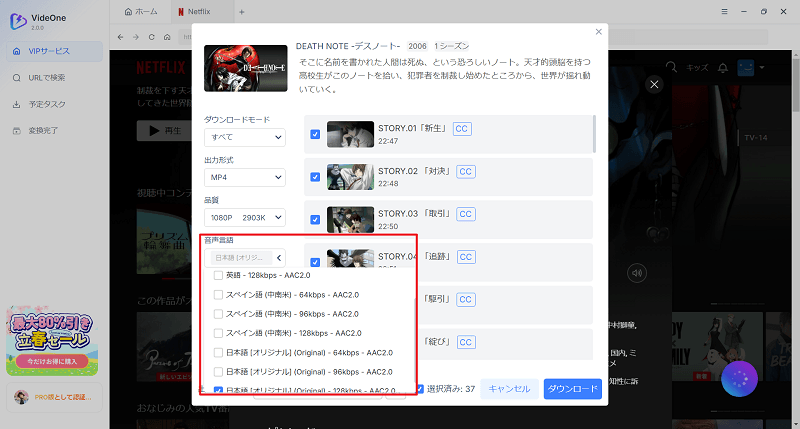Go forward with the browser forward arrow
The width and height of the screenshot is (800, 429).
tap(136, 37)
